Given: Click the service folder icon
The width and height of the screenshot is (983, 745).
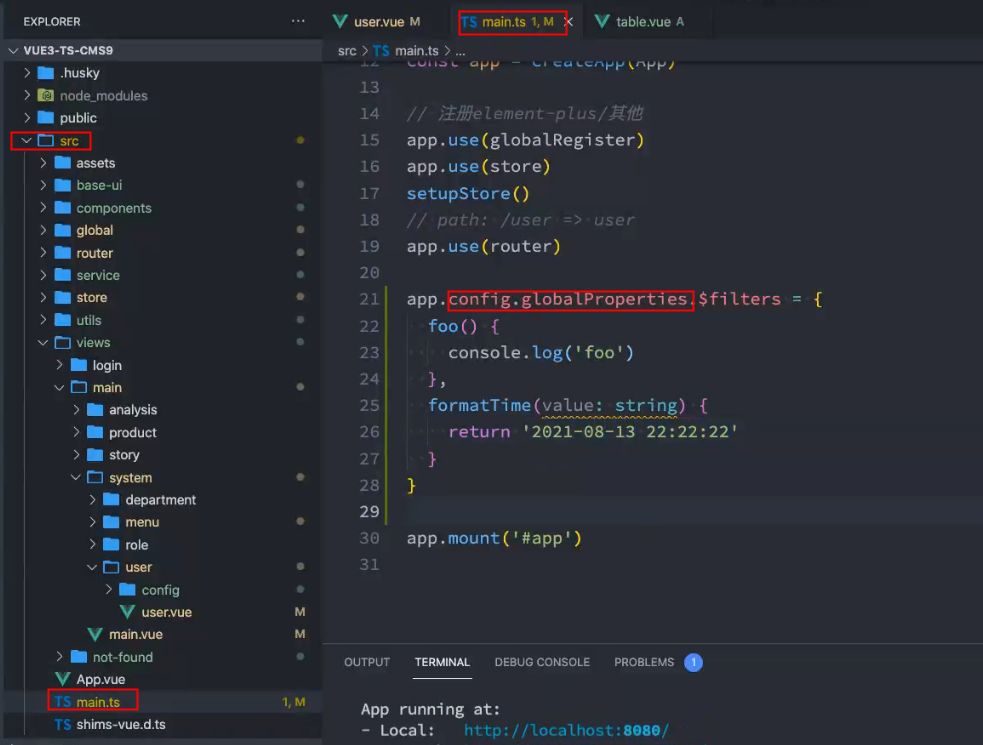Looking at the screenshot, I should pyautogui.click(x=62, y=275).
